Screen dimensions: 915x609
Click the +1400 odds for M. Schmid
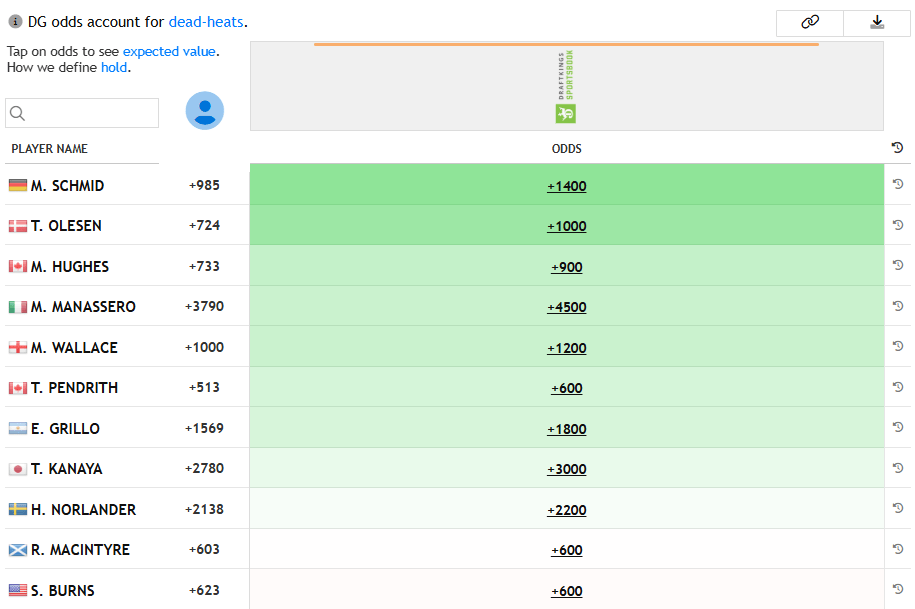click(566, 186)
